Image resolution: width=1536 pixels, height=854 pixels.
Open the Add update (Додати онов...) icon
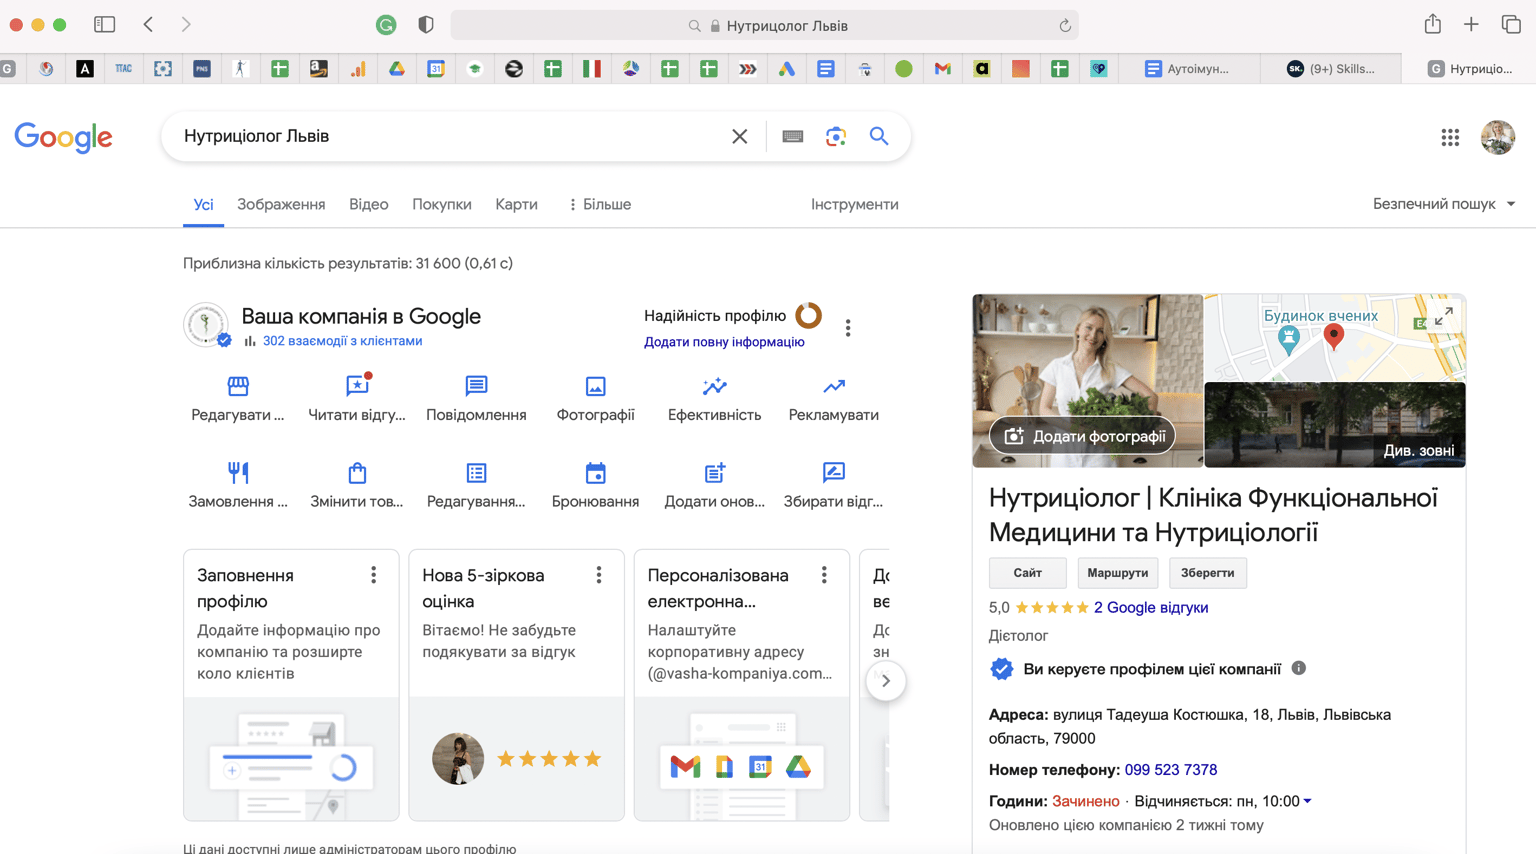coord(714,472)
